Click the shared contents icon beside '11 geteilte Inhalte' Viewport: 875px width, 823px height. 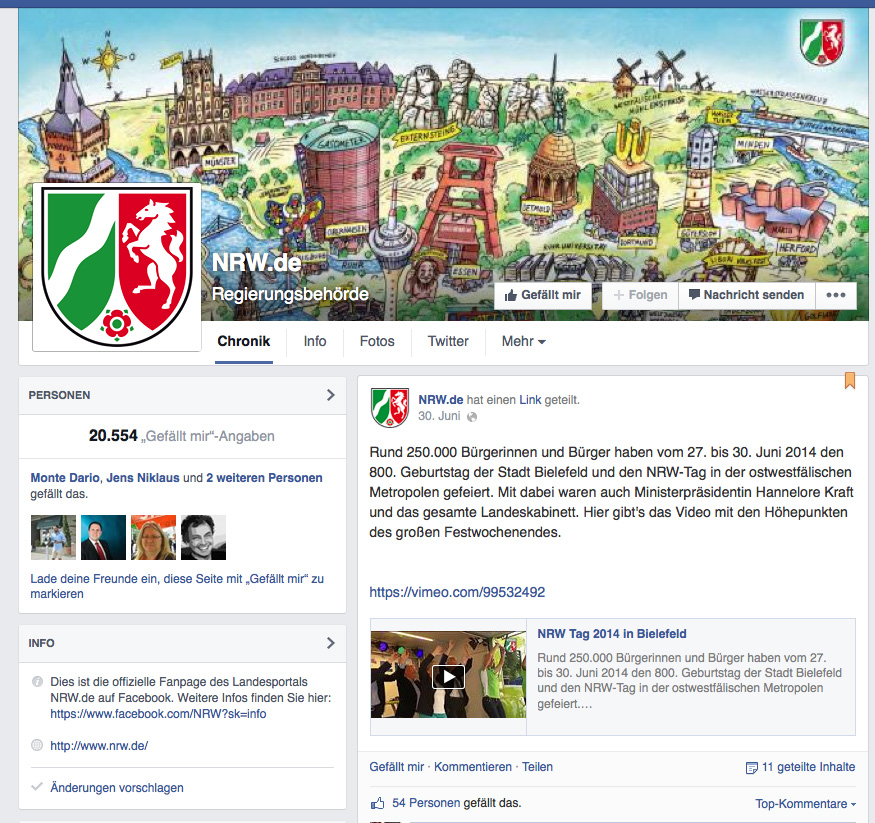[752, 768]
